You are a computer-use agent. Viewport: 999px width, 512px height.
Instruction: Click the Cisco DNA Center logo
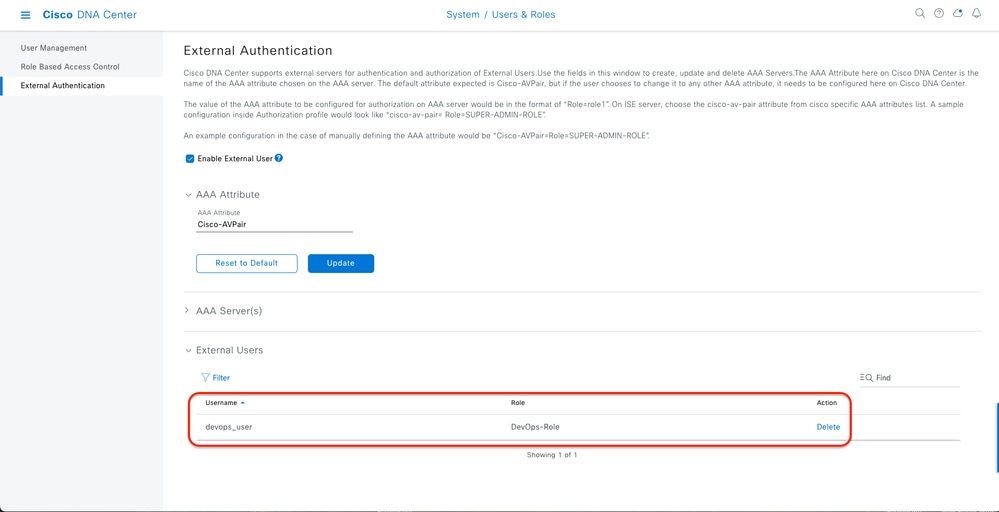(x=89, y=15)
